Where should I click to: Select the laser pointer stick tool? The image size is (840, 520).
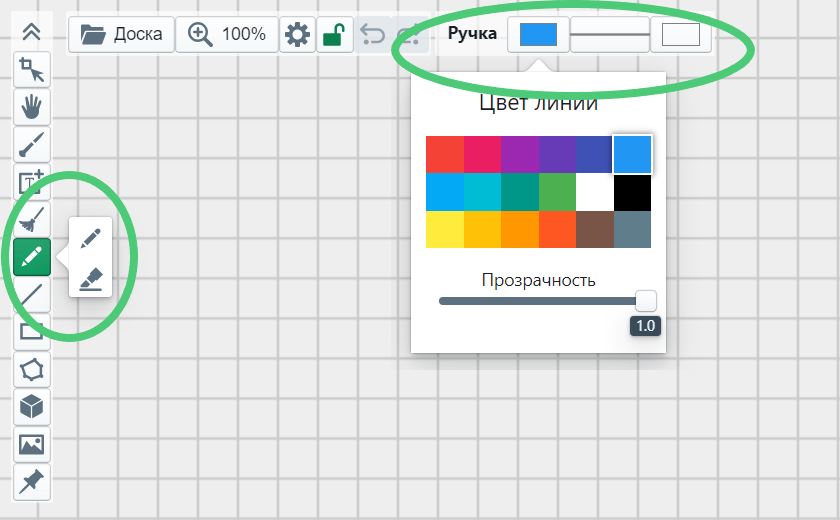click(x=32, y=145)
